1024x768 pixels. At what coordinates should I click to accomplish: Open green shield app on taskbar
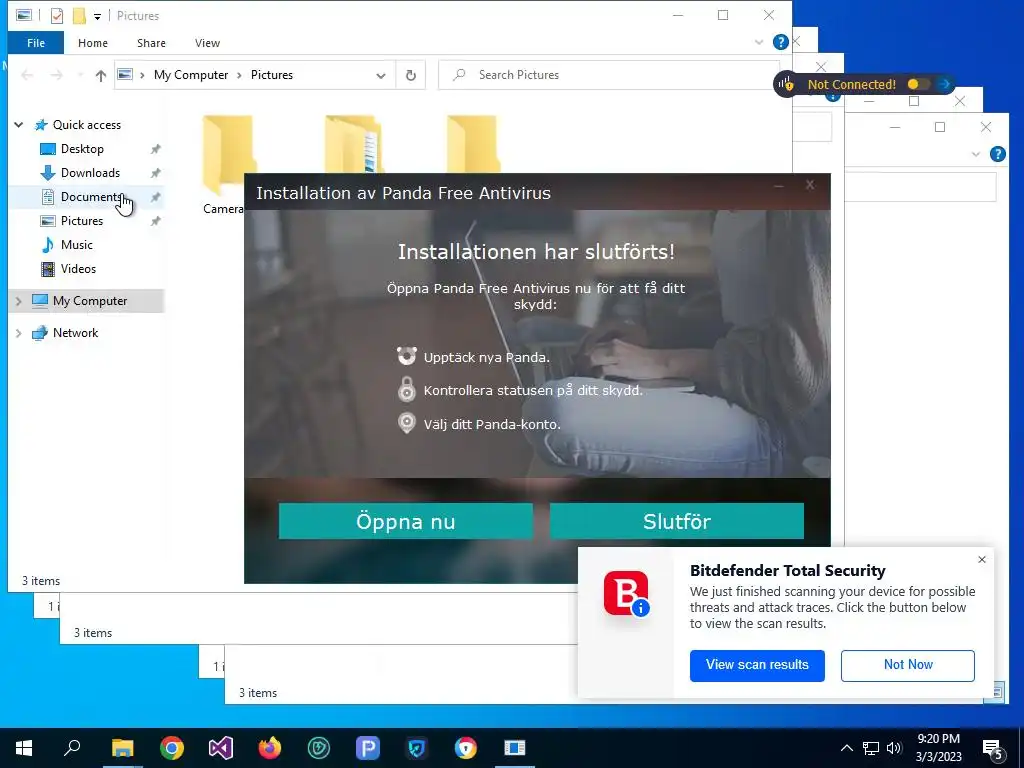point(319,748)
